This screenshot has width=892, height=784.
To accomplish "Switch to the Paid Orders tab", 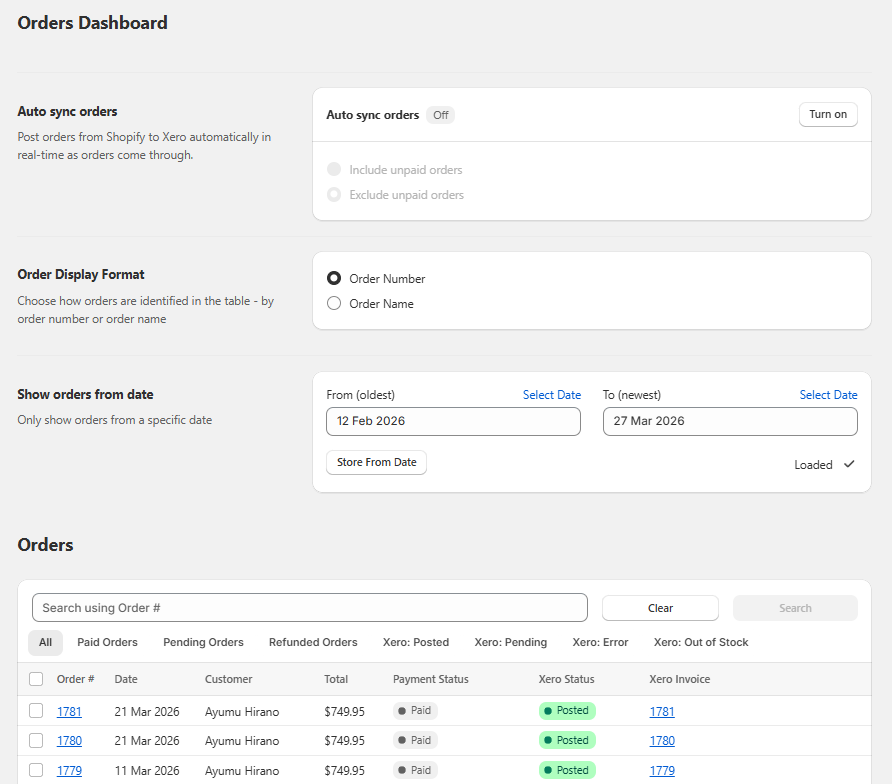I will pos(107,642).
